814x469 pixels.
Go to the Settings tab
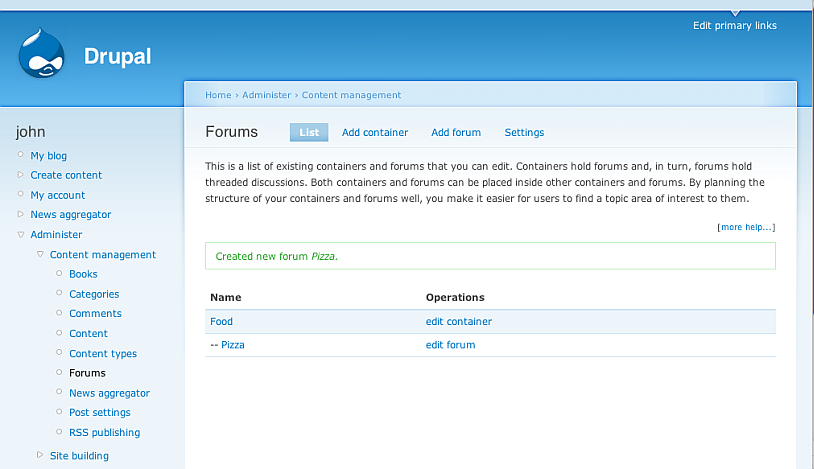coord(524,132)
